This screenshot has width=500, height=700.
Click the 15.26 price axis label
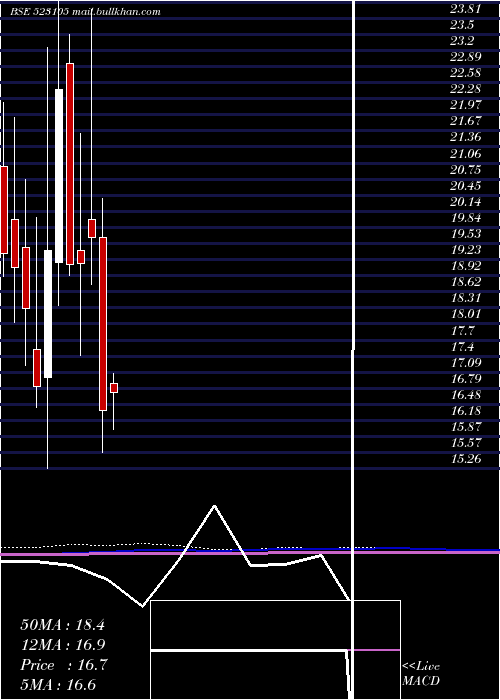click(x=466, y=459)
